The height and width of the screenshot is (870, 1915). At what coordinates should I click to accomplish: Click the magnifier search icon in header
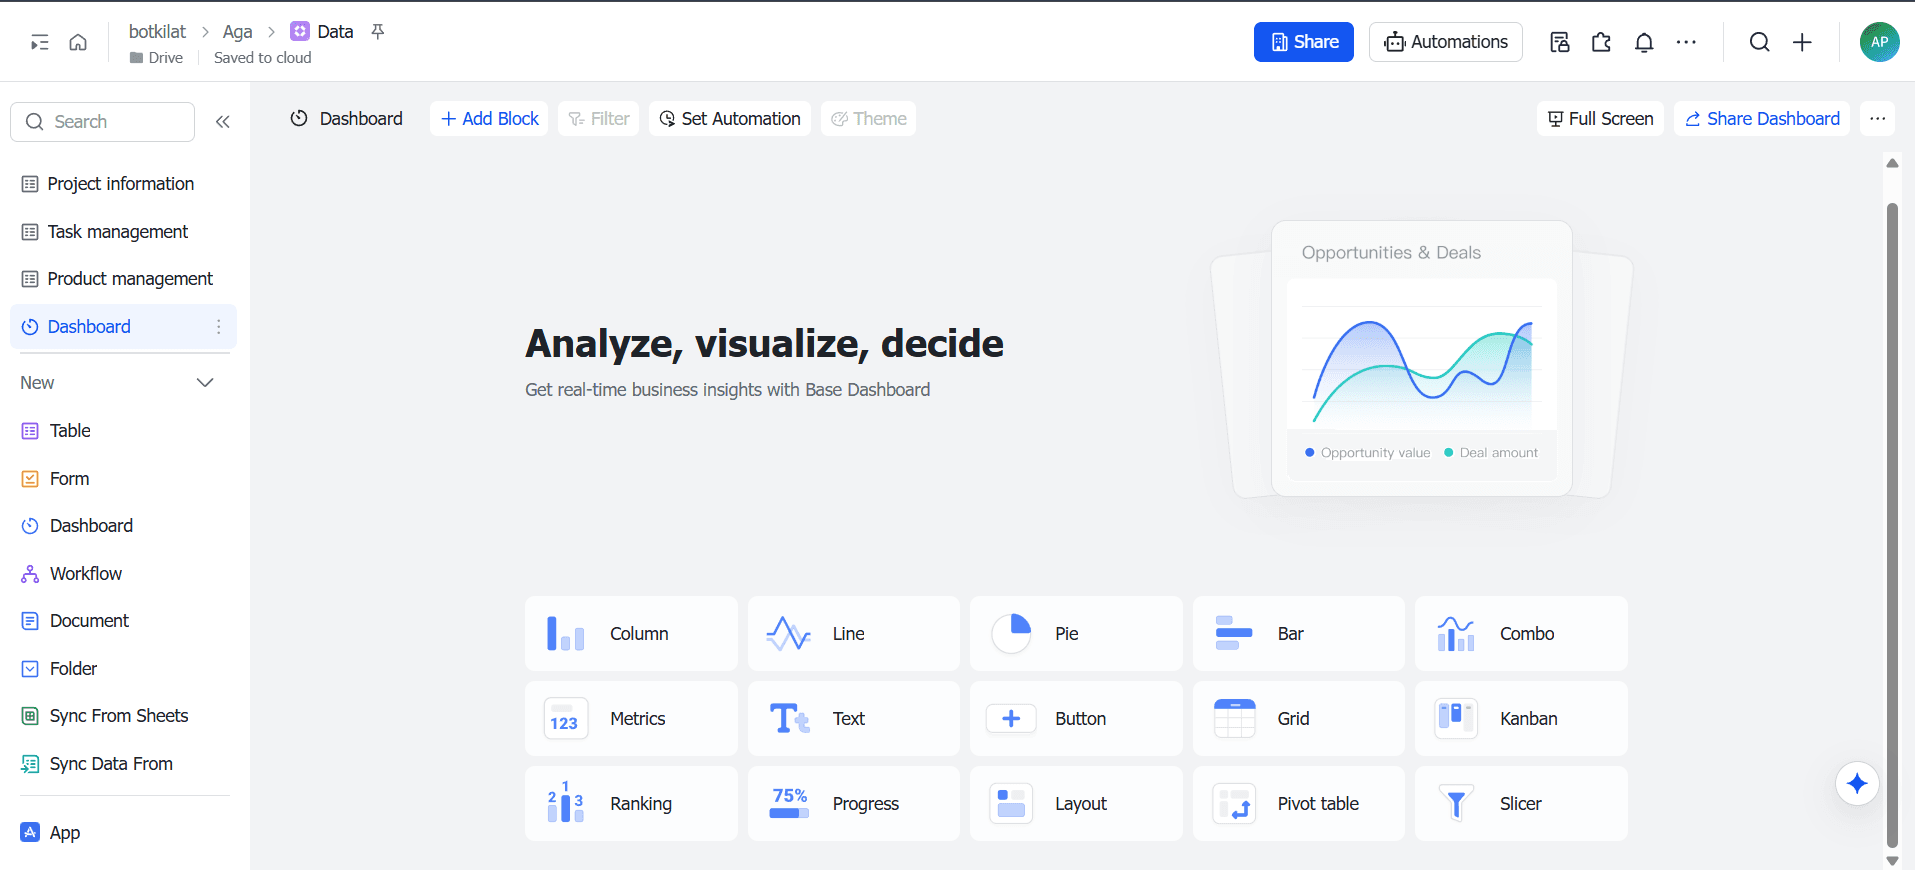(x=1760, y=42)
